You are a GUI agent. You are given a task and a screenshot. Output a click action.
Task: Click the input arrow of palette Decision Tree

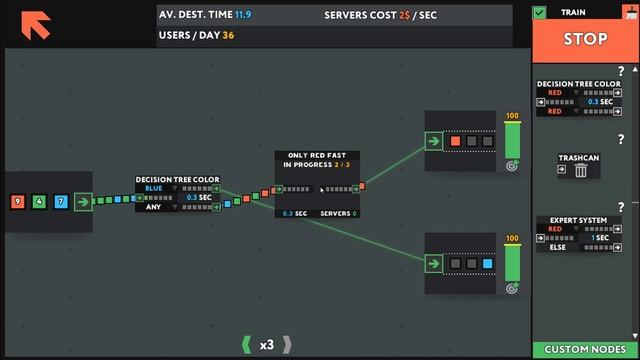pyautogui.click(x=541, y=102)
